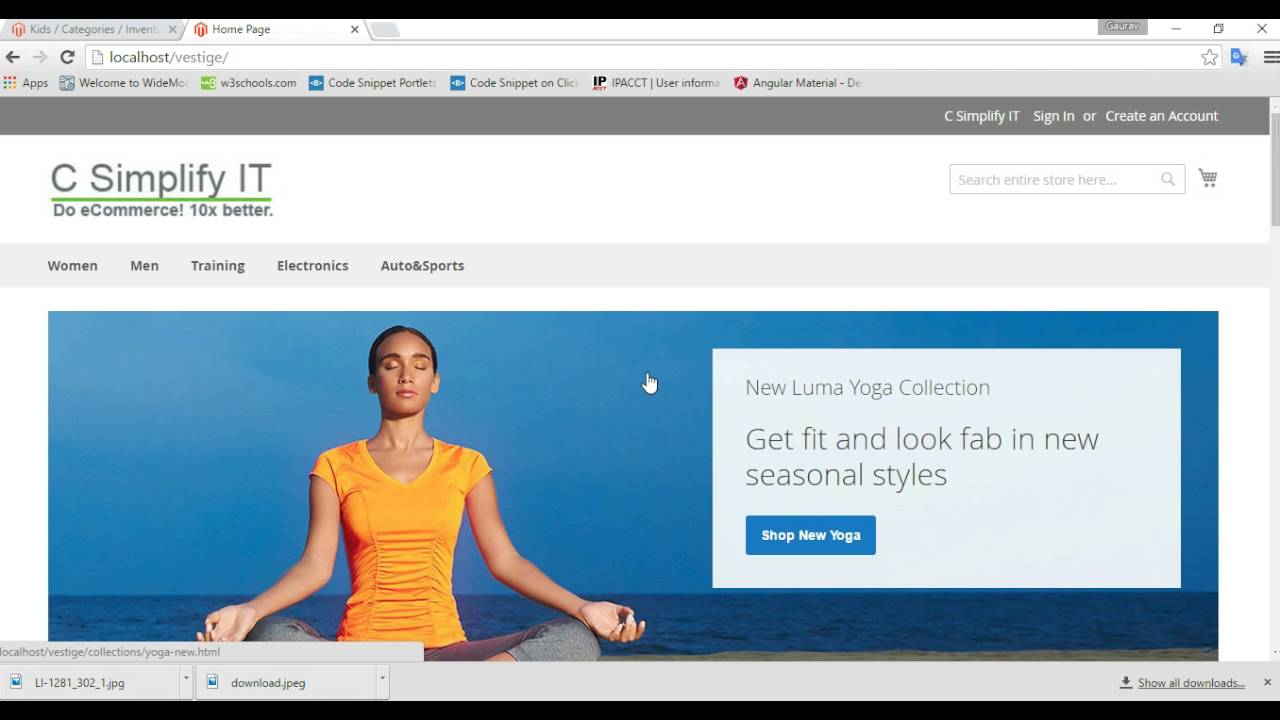This screenshot has height=720, width=1280.
Task: Click the Gaurav profile button
Action: coord(1122,26)
